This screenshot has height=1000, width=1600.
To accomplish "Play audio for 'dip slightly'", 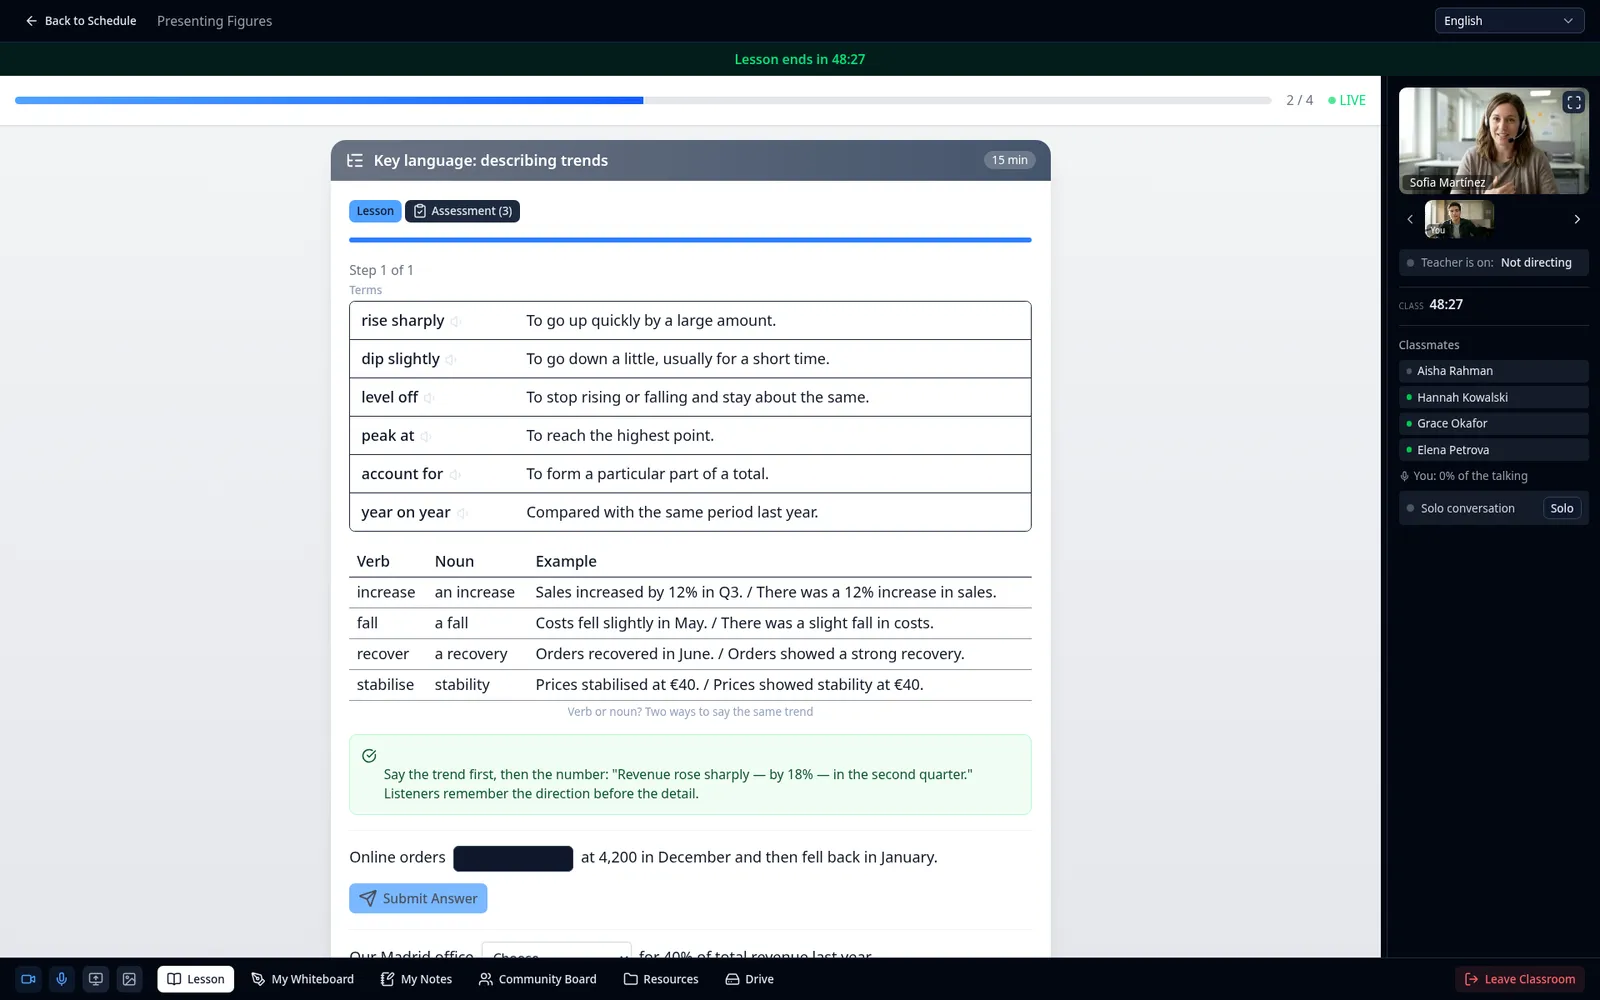I will pyautogui.click(x=451, y=360).
